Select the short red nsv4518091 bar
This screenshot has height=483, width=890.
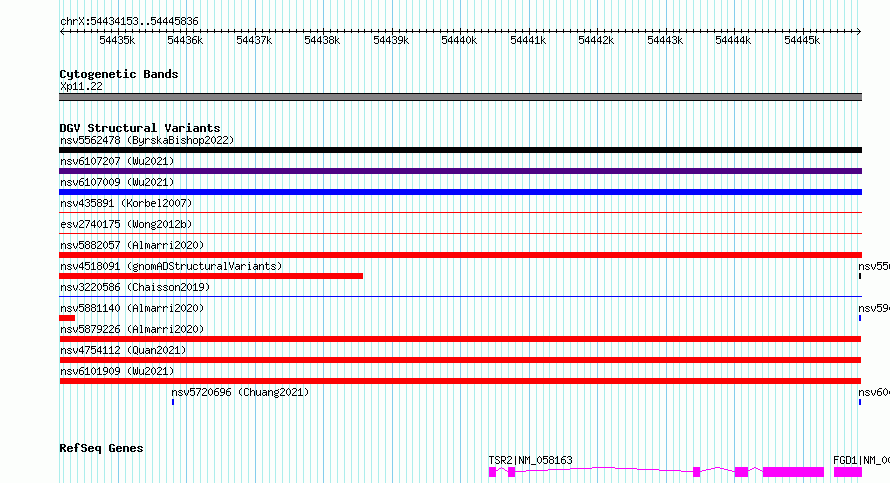tap(211, 276)
